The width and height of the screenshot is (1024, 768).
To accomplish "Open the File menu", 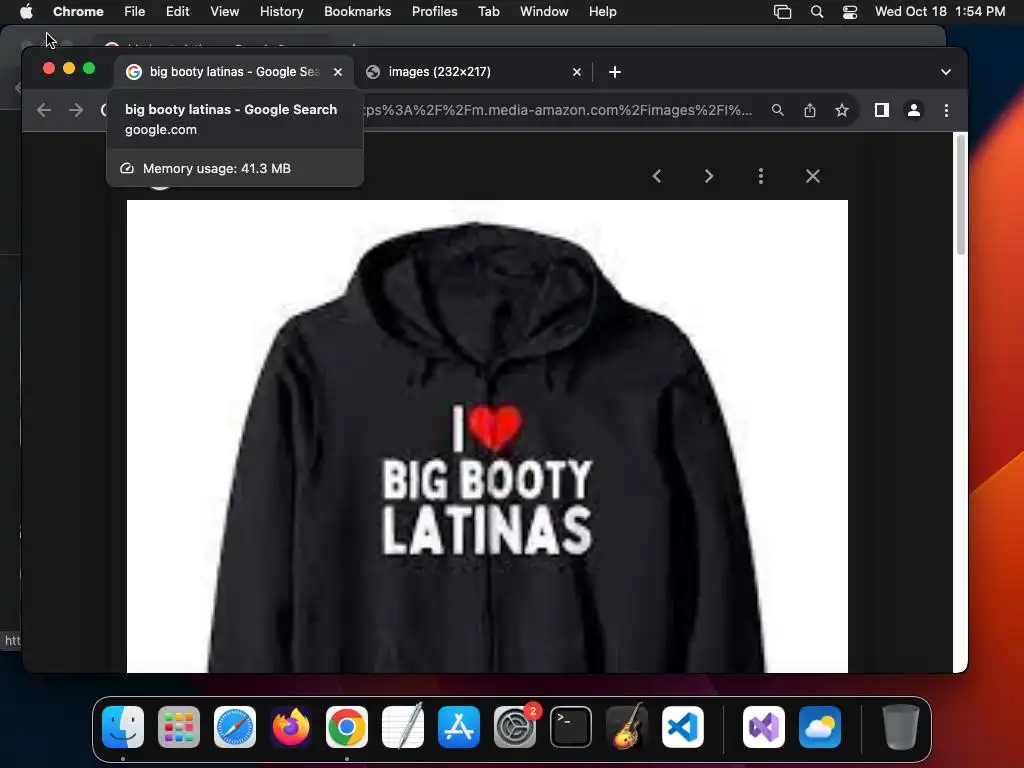I will (x=135, y=12).
